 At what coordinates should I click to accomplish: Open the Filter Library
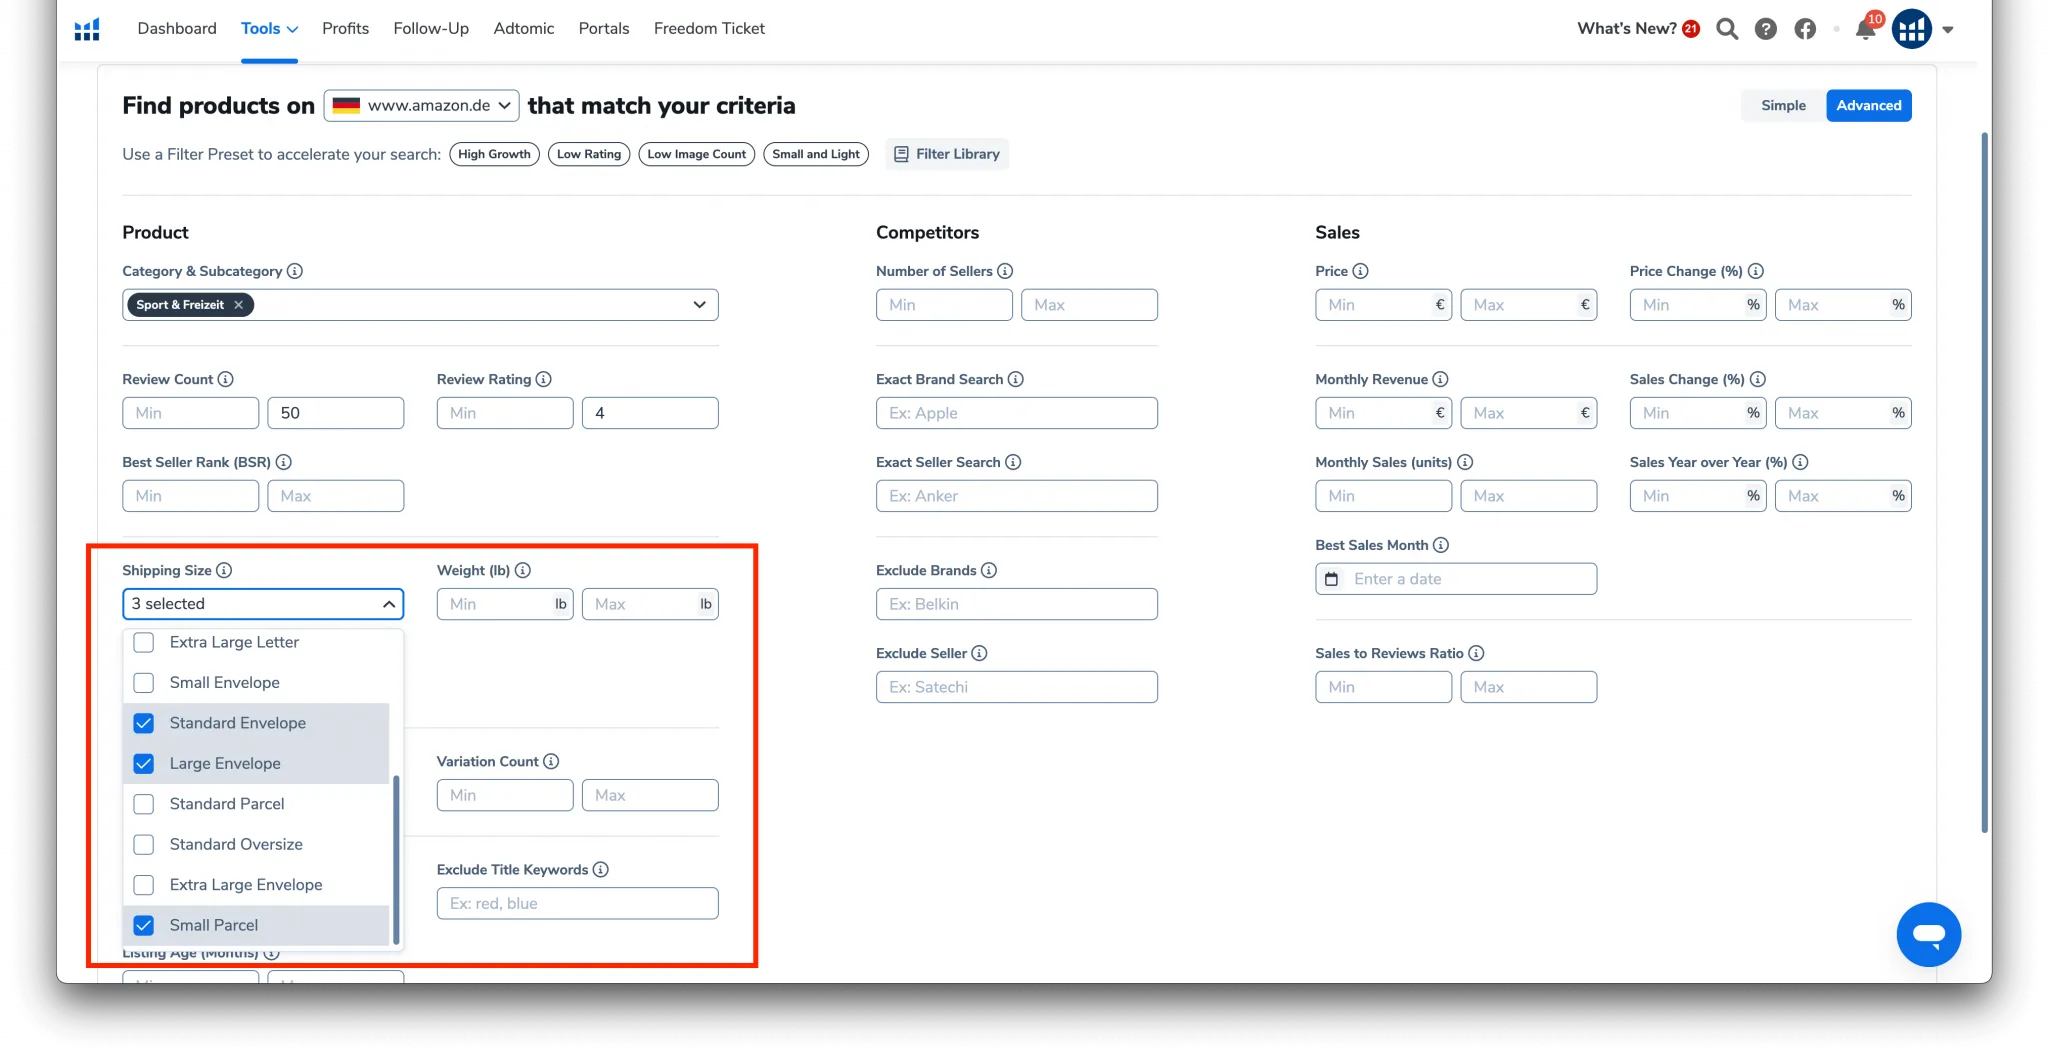tap(946, 154)
